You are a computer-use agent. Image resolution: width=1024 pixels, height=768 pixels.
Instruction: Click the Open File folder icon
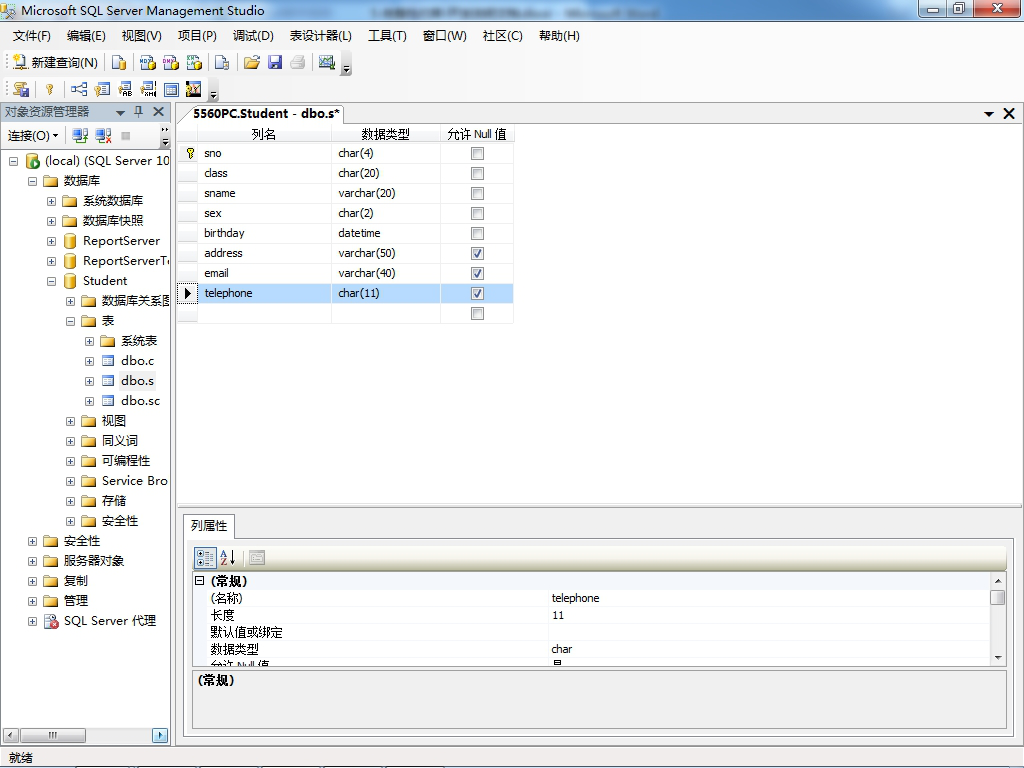[x=251, y=63]
